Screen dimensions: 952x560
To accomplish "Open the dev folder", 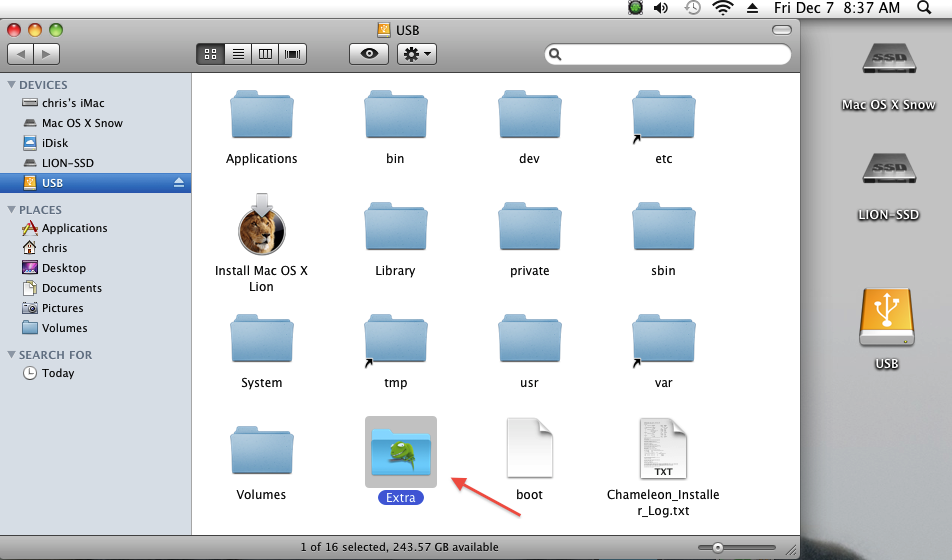I will (x=529, y=115).
